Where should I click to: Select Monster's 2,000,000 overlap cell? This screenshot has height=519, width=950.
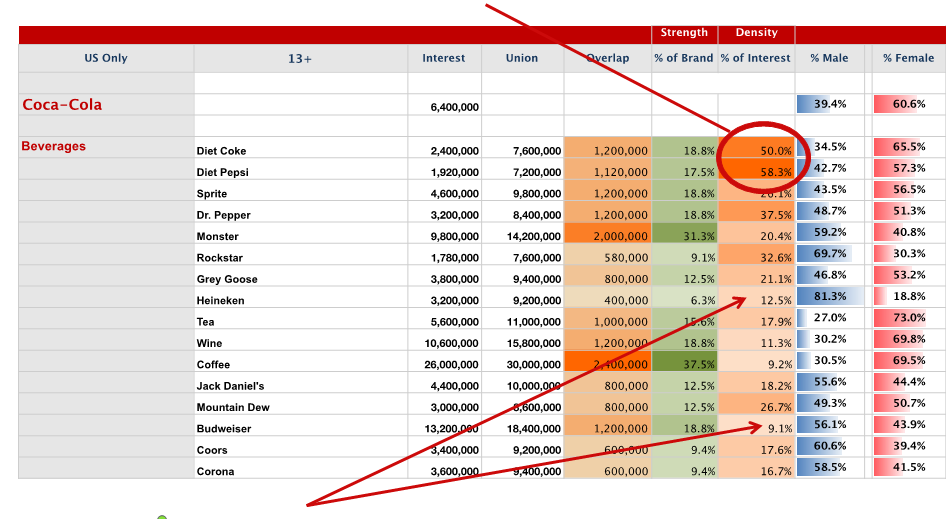pyautogui.click(x=608, y=233)
